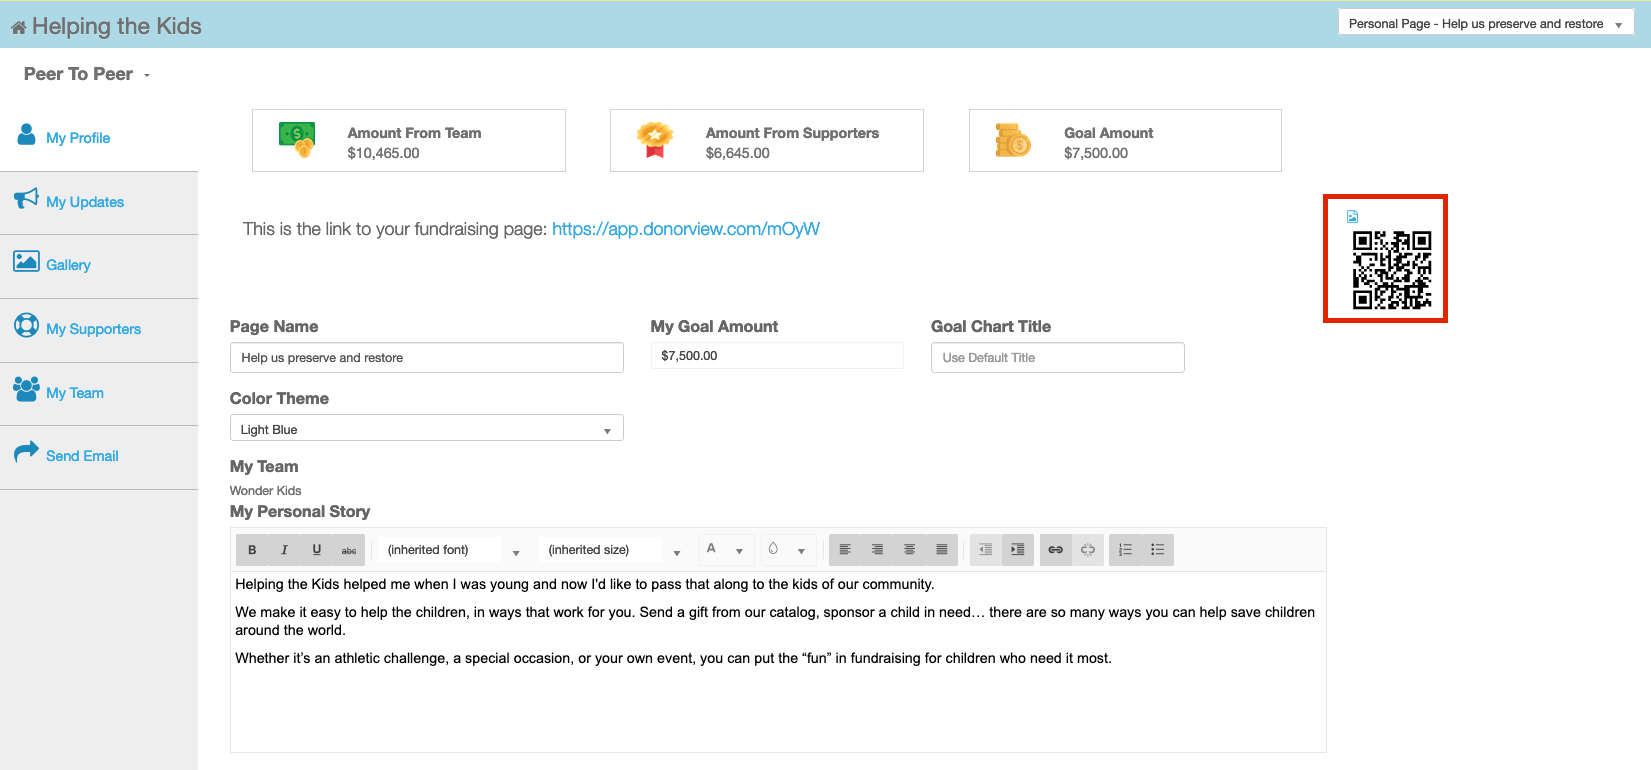The width and height of the screenshot is (1651, 770).
Task: Click the QR code image
Action: click(x=1392, y=270)
